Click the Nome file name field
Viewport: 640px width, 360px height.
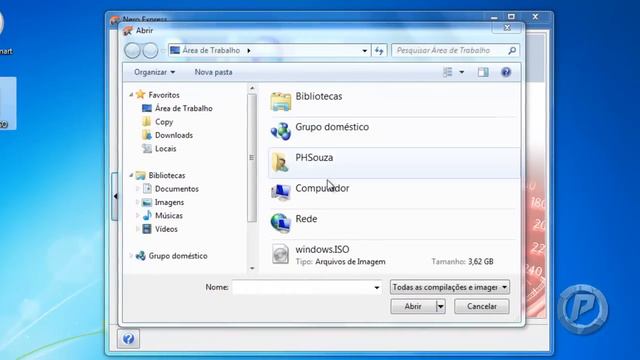coord(302,287)
